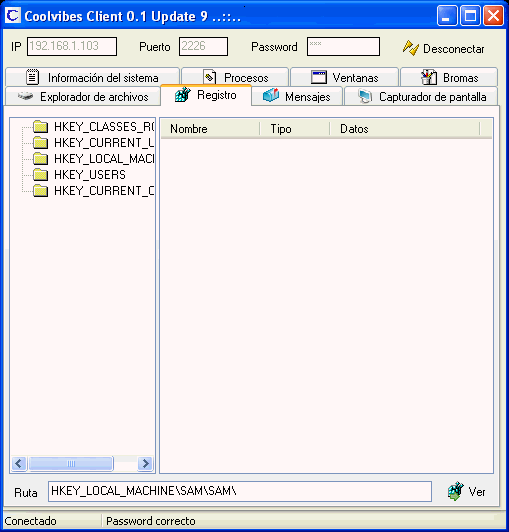Click the paint bucket icon on Bromas tab
The image size is (509, 532).
(x=429, y=77)
